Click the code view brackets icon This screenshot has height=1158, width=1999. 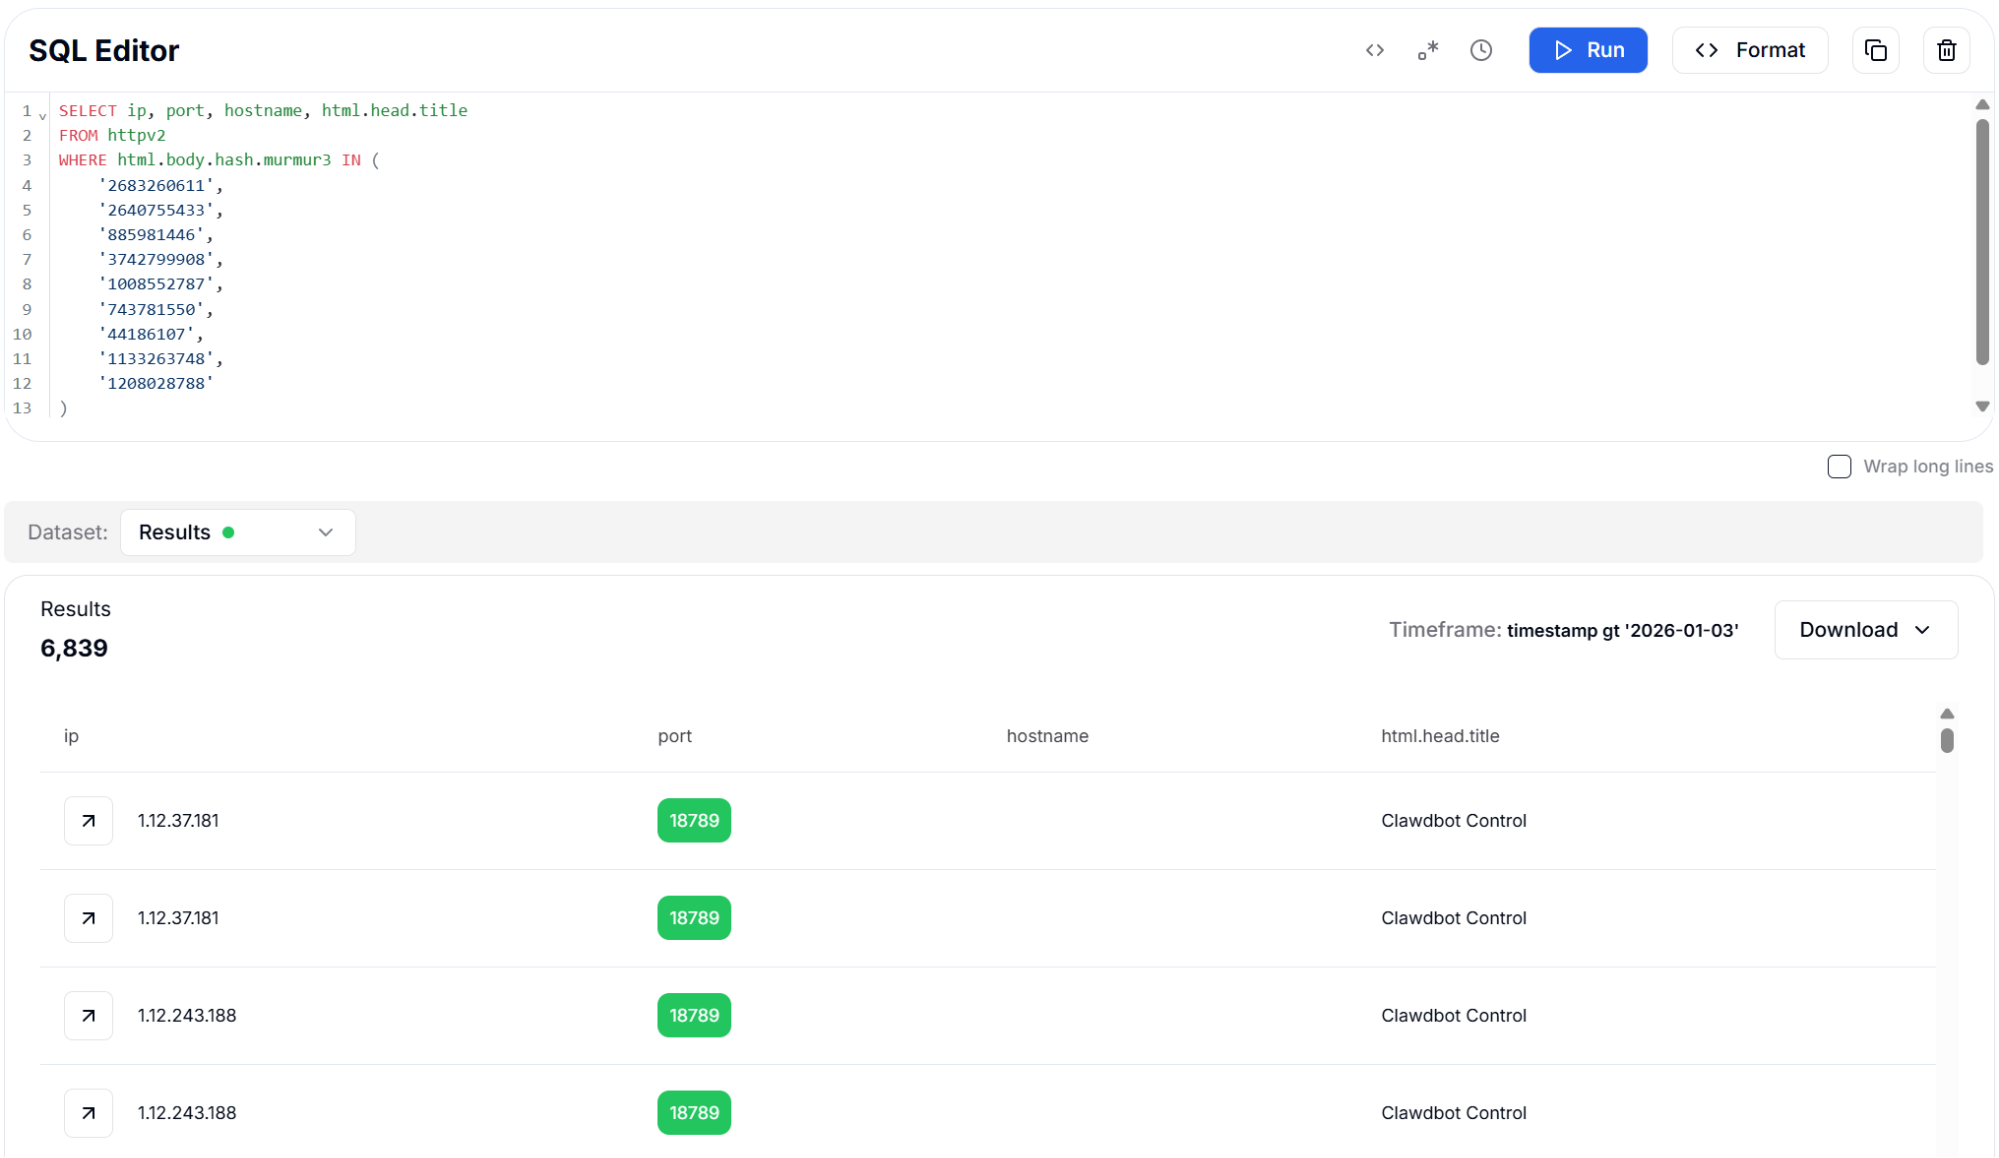point(1374,50)
